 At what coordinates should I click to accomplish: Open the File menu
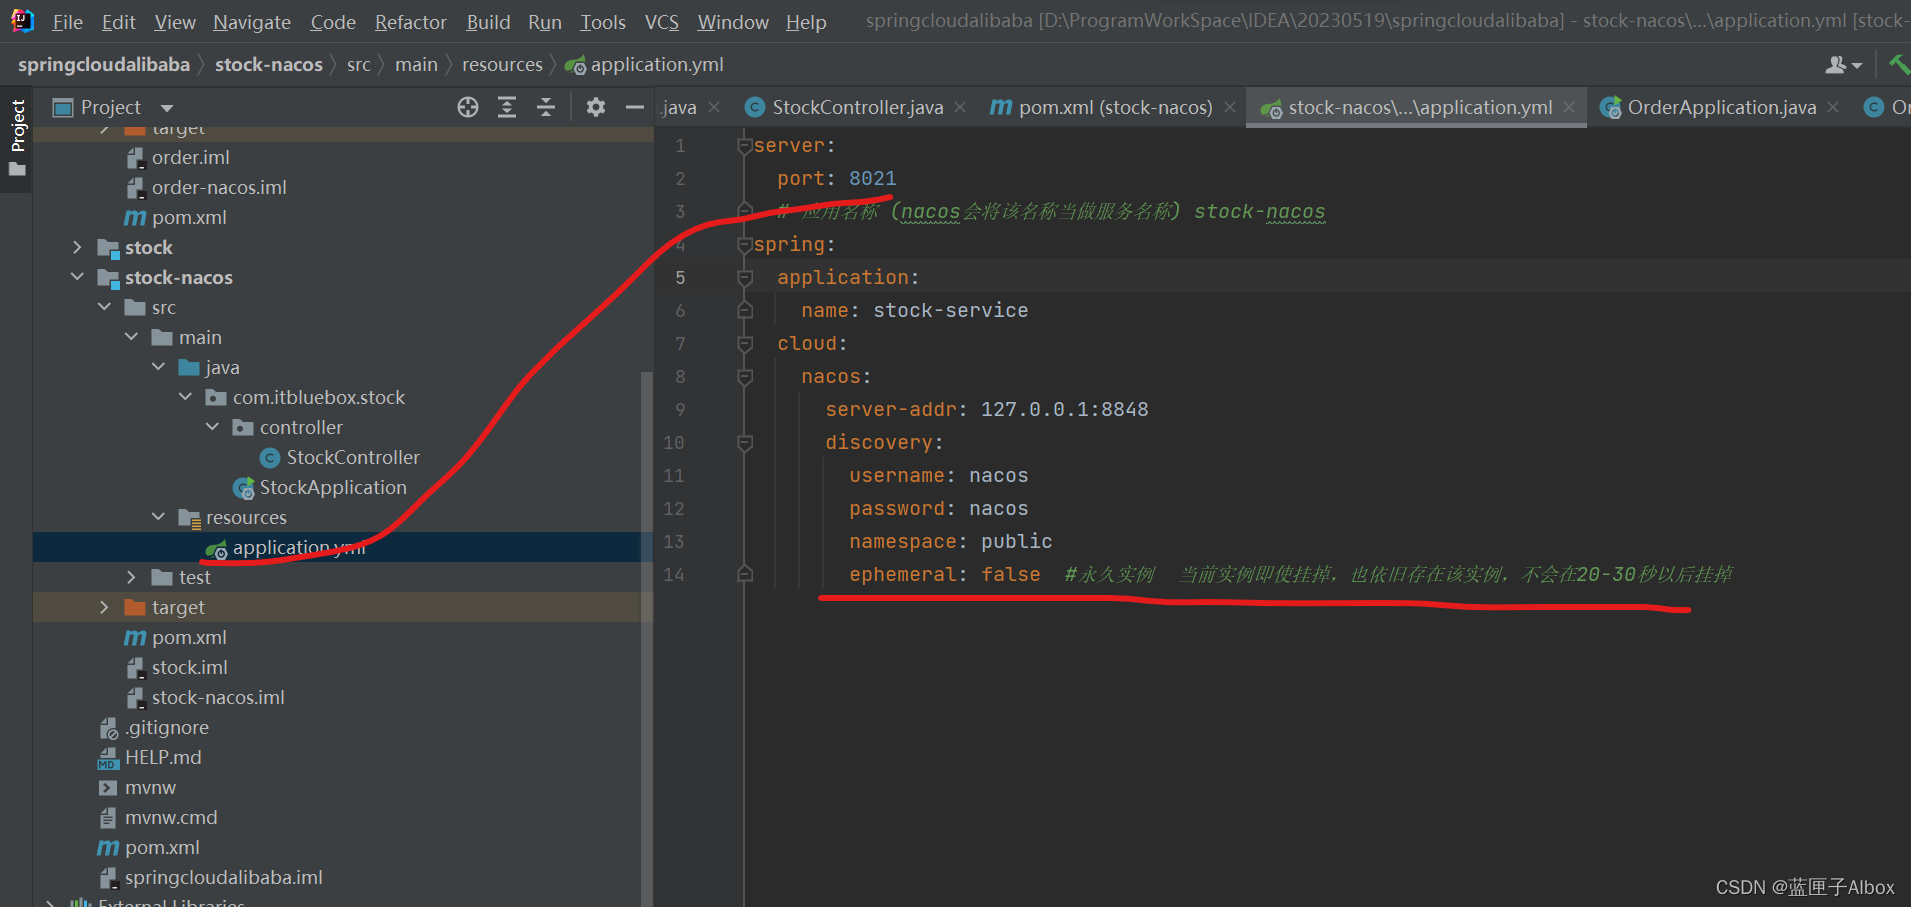(67, 22)
